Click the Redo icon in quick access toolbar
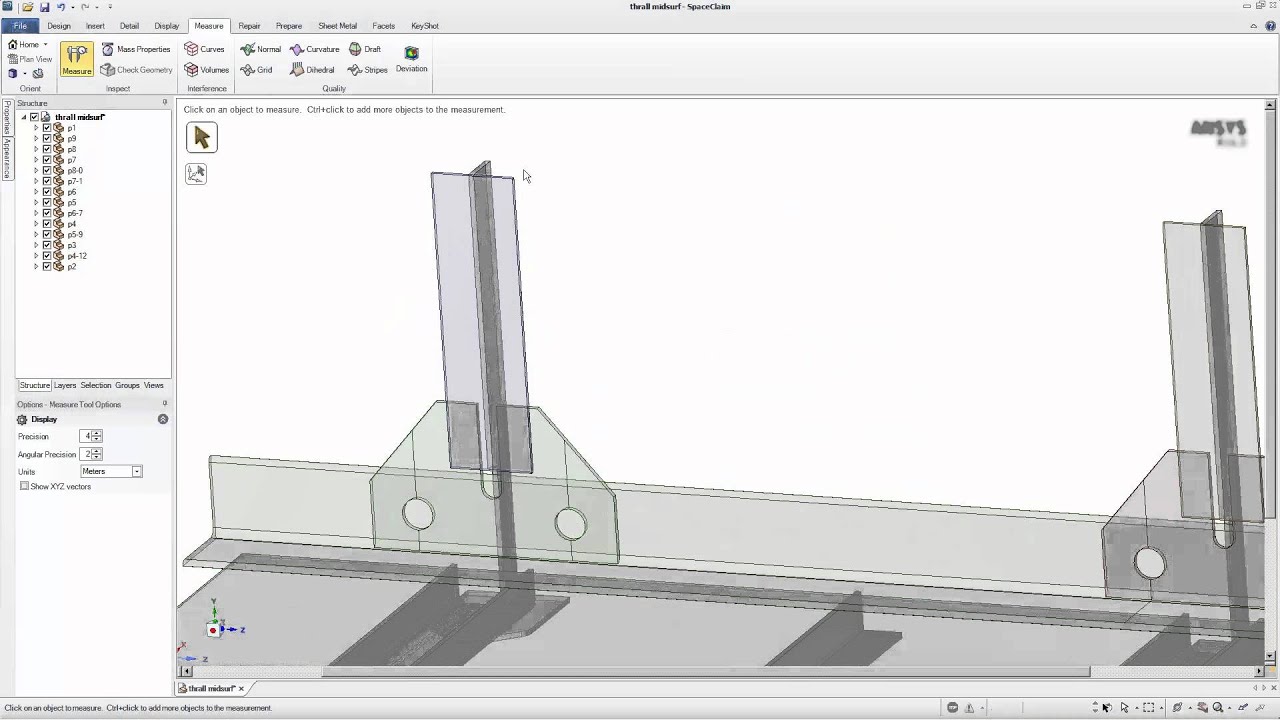Image resolution: width=1280 pixels, height=720 pixels. click(86, 7)
